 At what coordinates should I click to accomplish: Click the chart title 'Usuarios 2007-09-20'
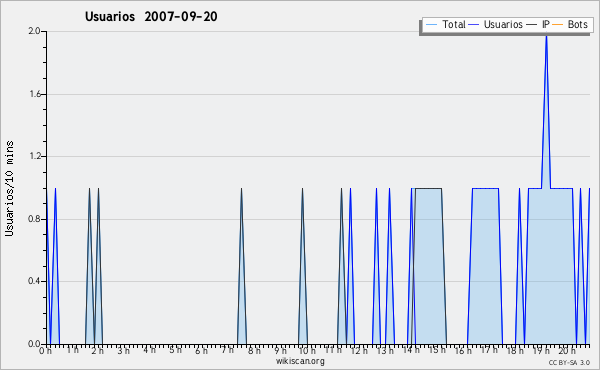point(151,17)
